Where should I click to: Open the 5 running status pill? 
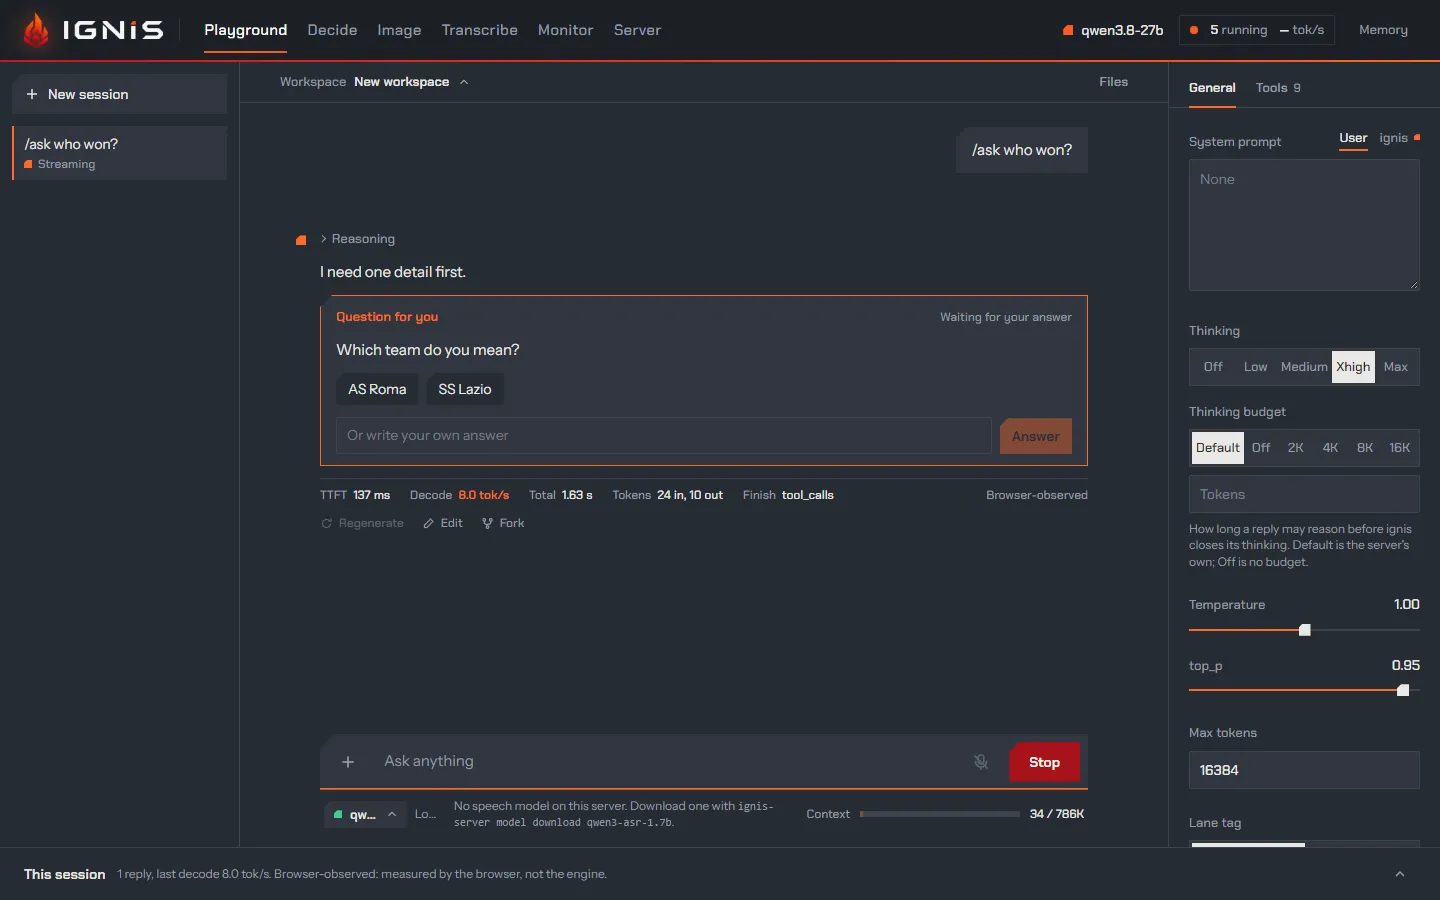[1258, 30]
